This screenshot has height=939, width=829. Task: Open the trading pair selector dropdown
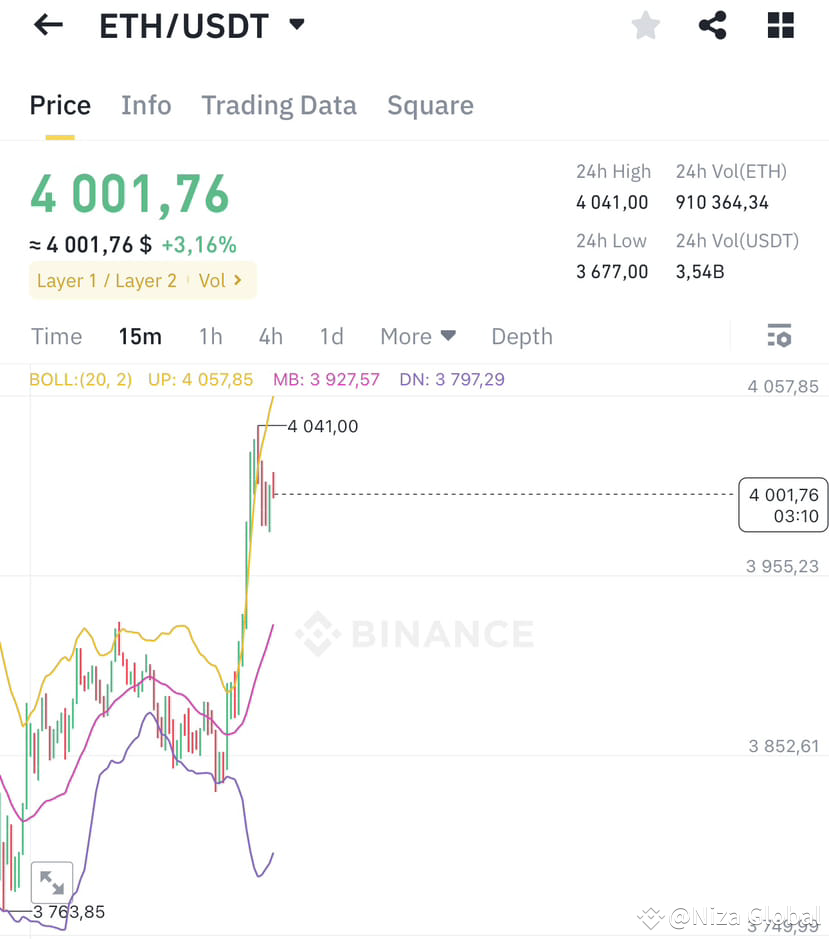(296, 25)
